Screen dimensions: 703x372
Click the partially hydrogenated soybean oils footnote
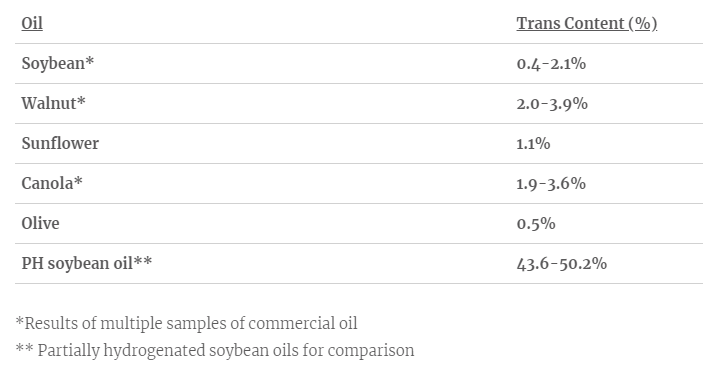tap(215, 350)
